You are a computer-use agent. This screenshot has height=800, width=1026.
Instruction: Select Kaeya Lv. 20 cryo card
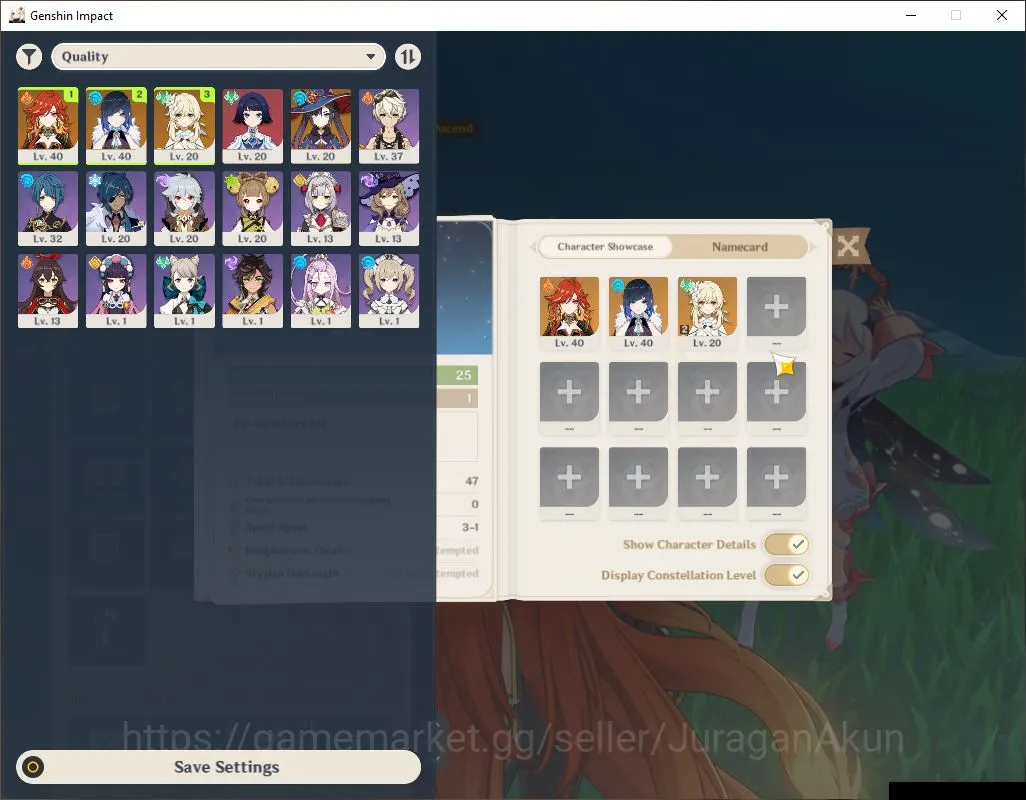pyautogui.click(x=116, y=208)
